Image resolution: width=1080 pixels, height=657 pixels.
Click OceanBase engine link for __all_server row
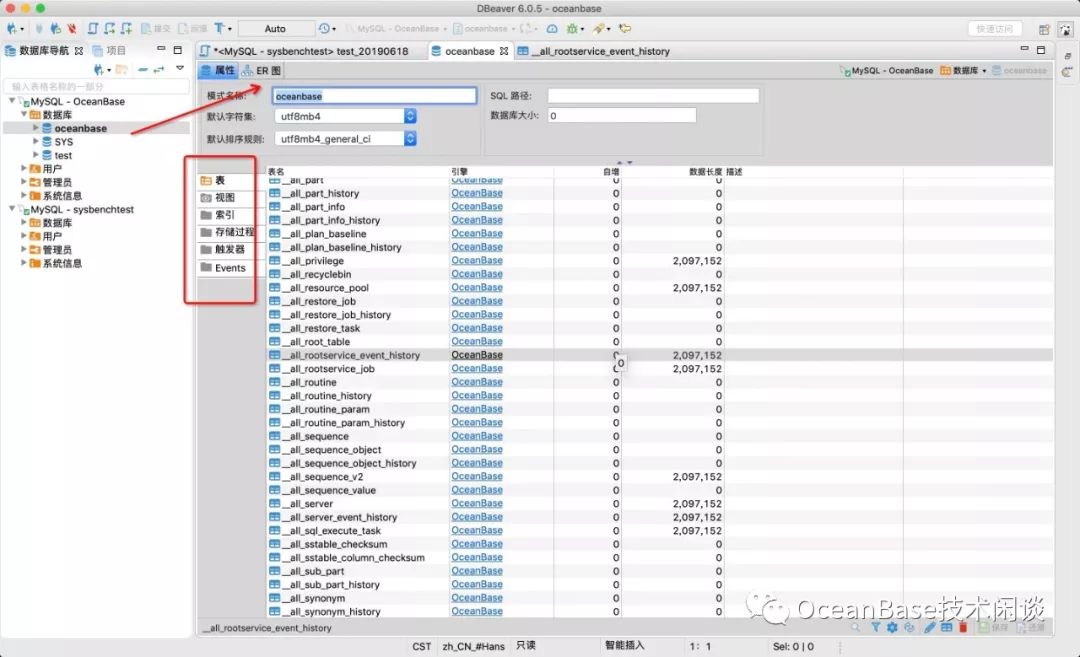coord(477,504)
